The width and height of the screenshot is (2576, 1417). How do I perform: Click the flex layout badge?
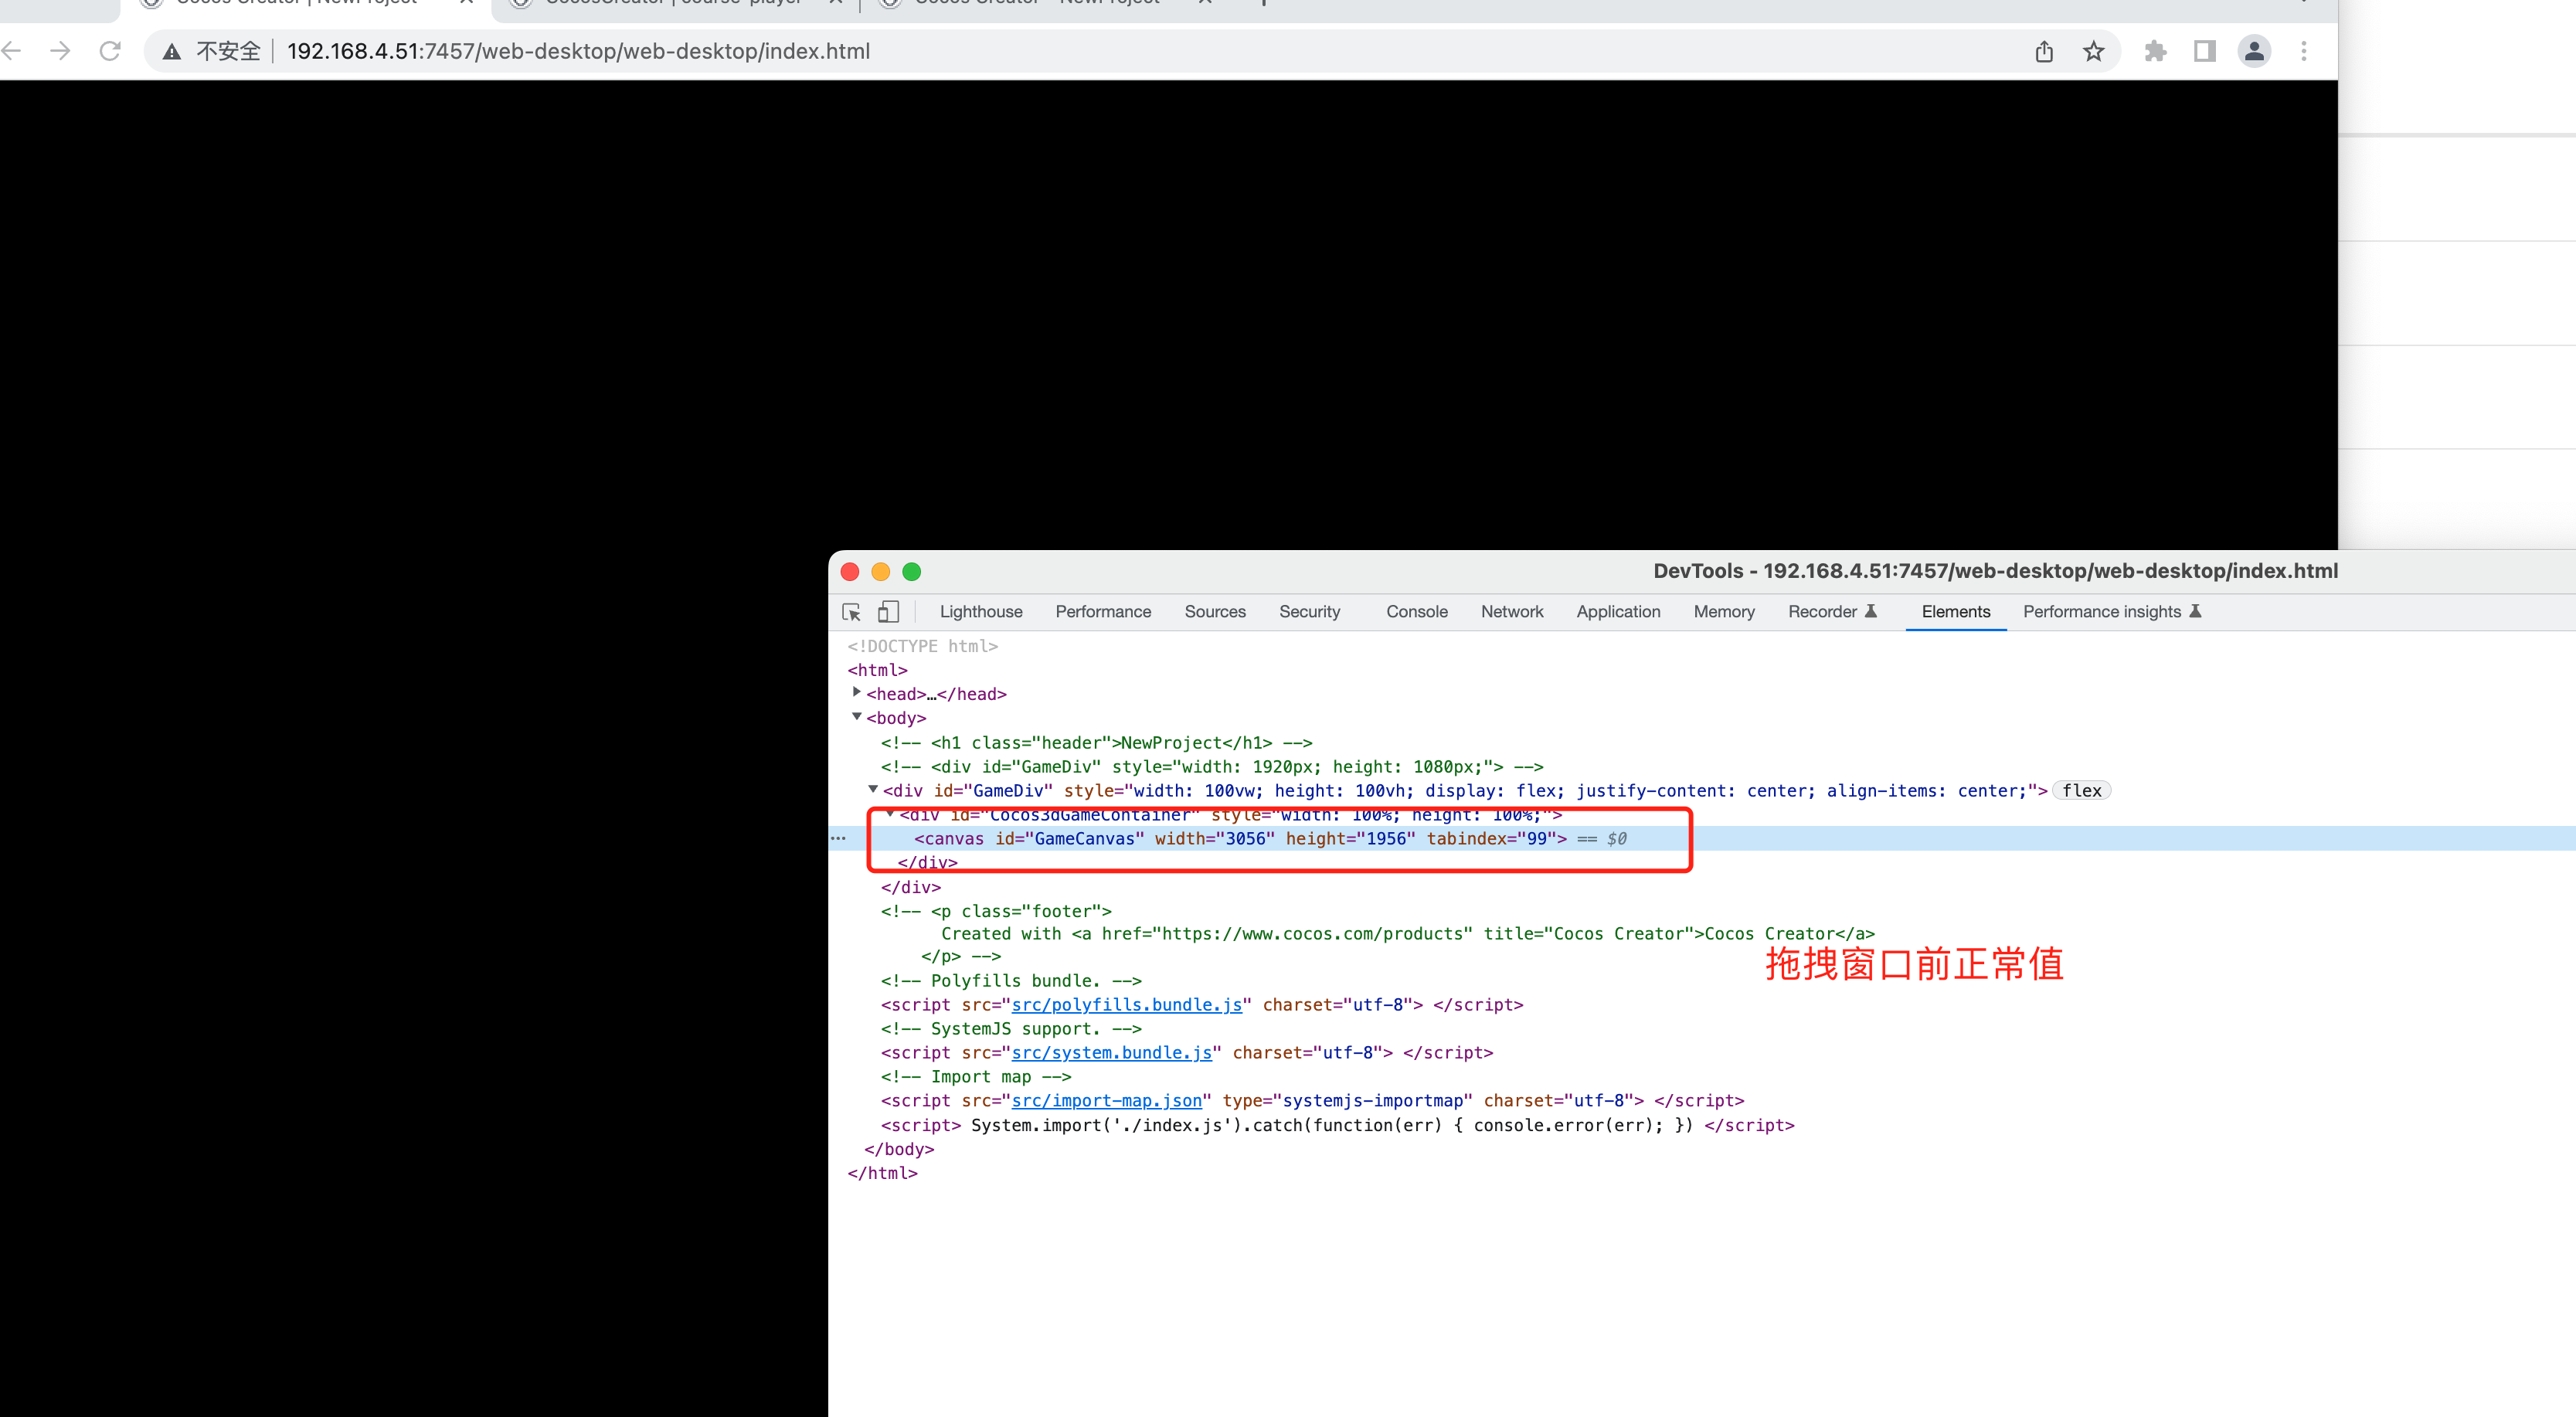[x=2081, y=791]
